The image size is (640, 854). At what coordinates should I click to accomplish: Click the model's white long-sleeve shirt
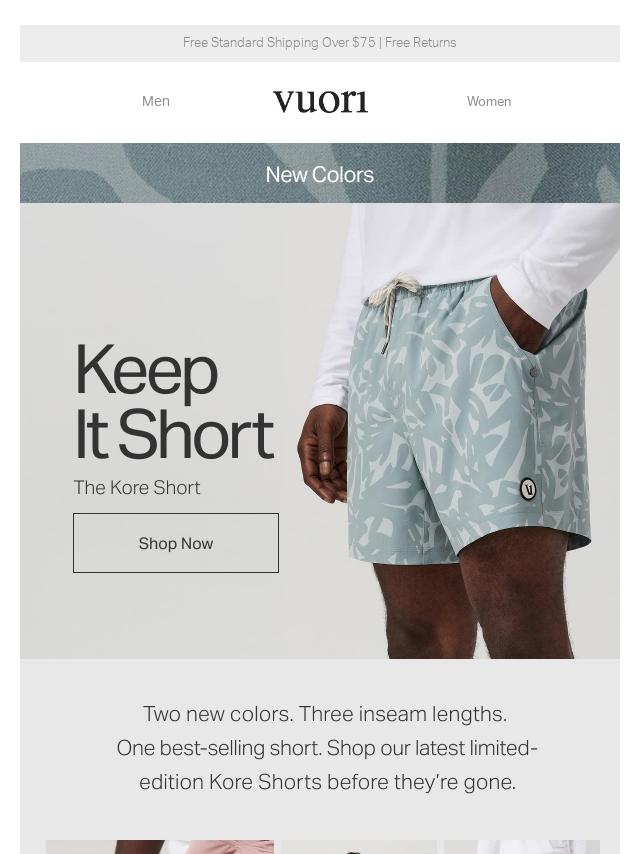[468, 272]
